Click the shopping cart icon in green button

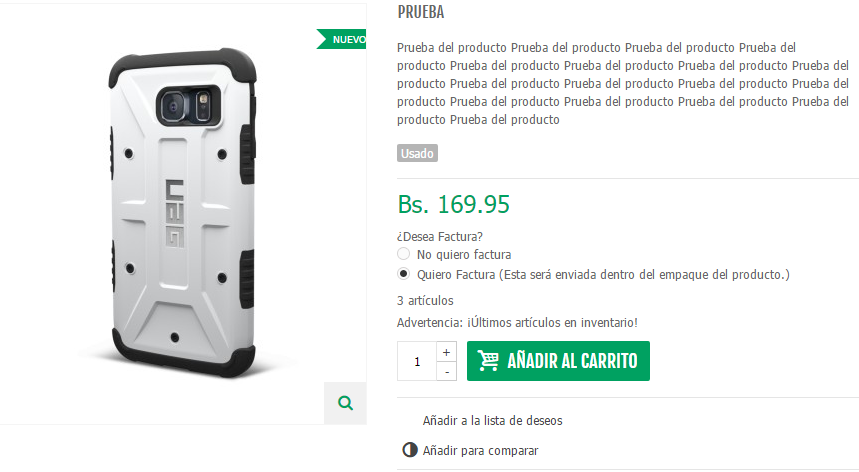pyautogui.click(x=488, y=361)
